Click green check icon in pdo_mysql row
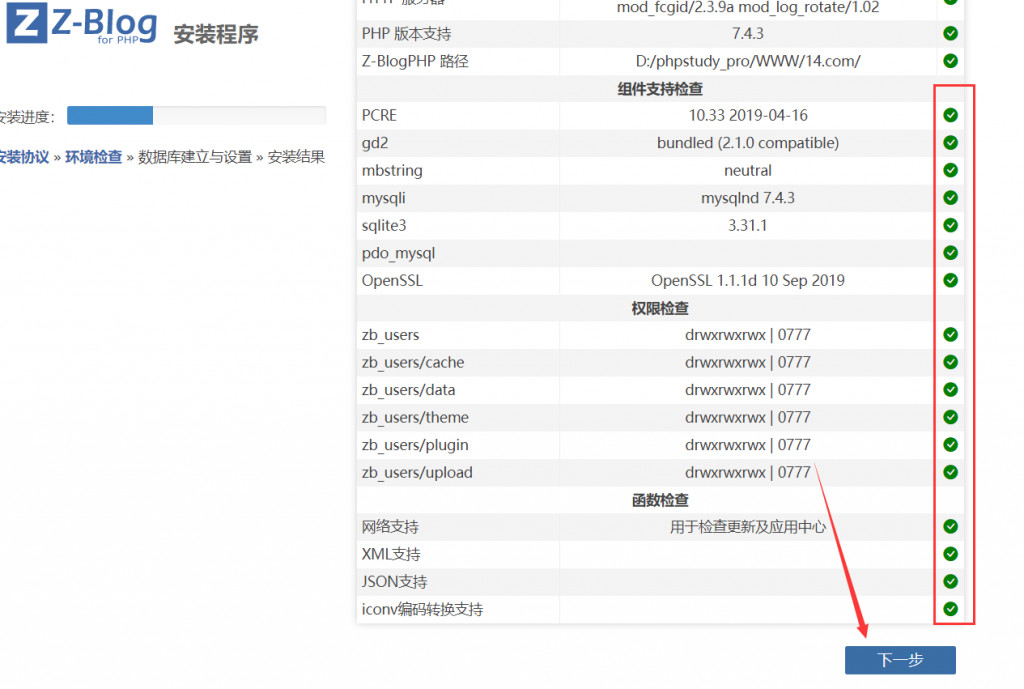1024x689 pixels. click(x=950, y=252)
